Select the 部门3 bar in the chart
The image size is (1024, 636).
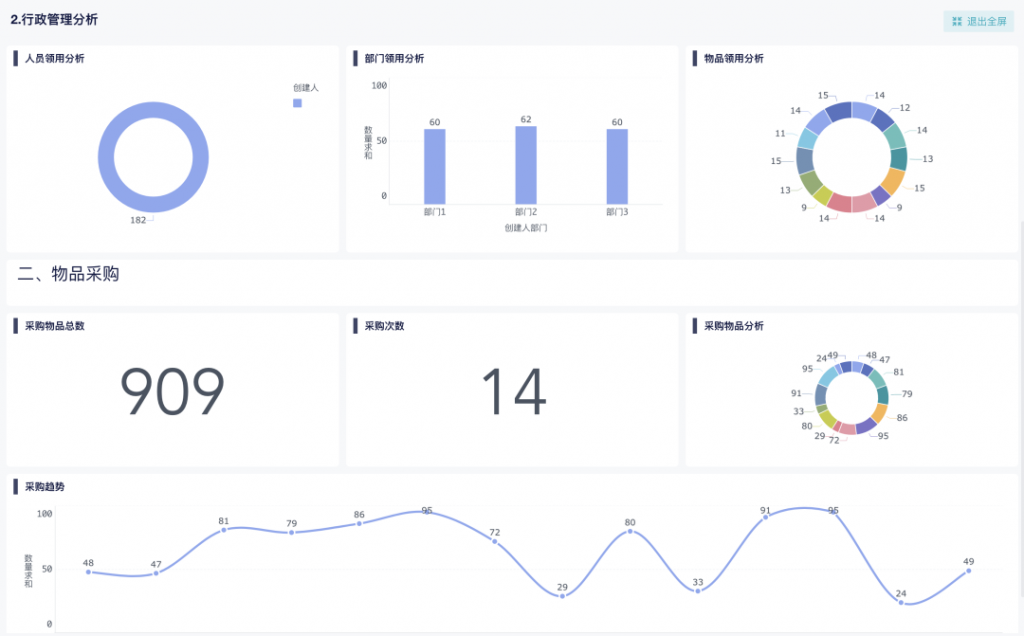tap(617, 166)
